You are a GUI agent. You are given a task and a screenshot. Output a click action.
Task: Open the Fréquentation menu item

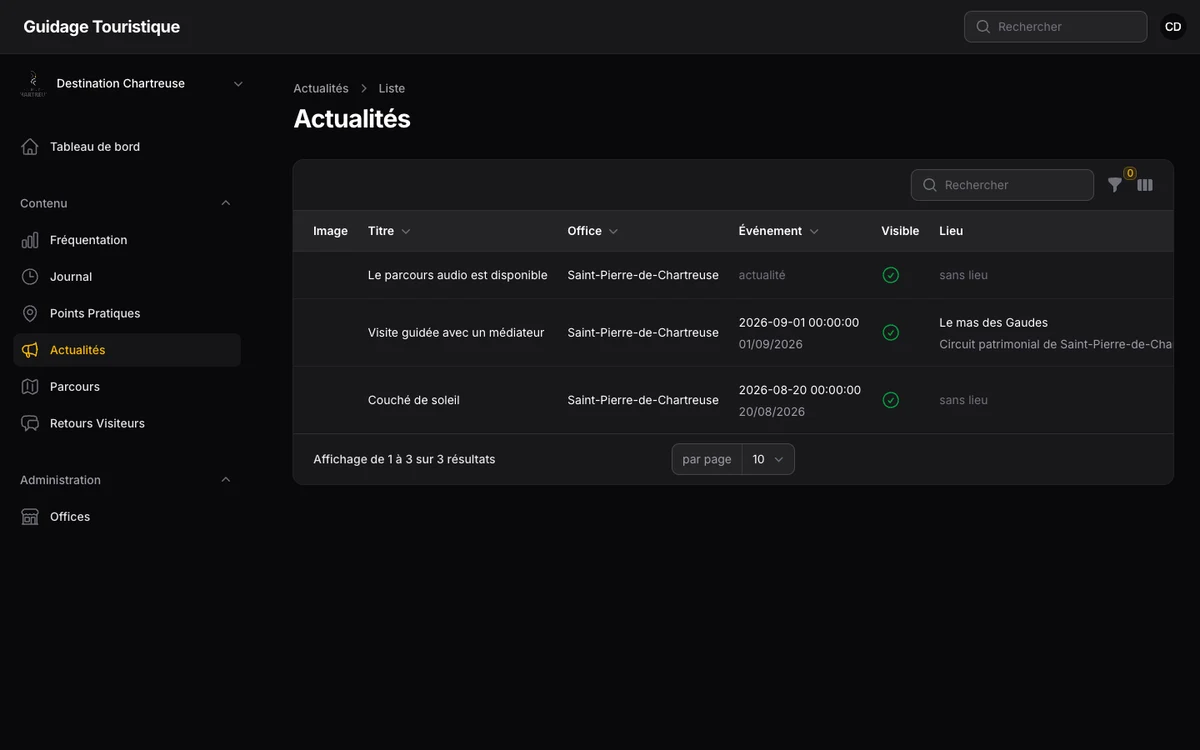127,240
